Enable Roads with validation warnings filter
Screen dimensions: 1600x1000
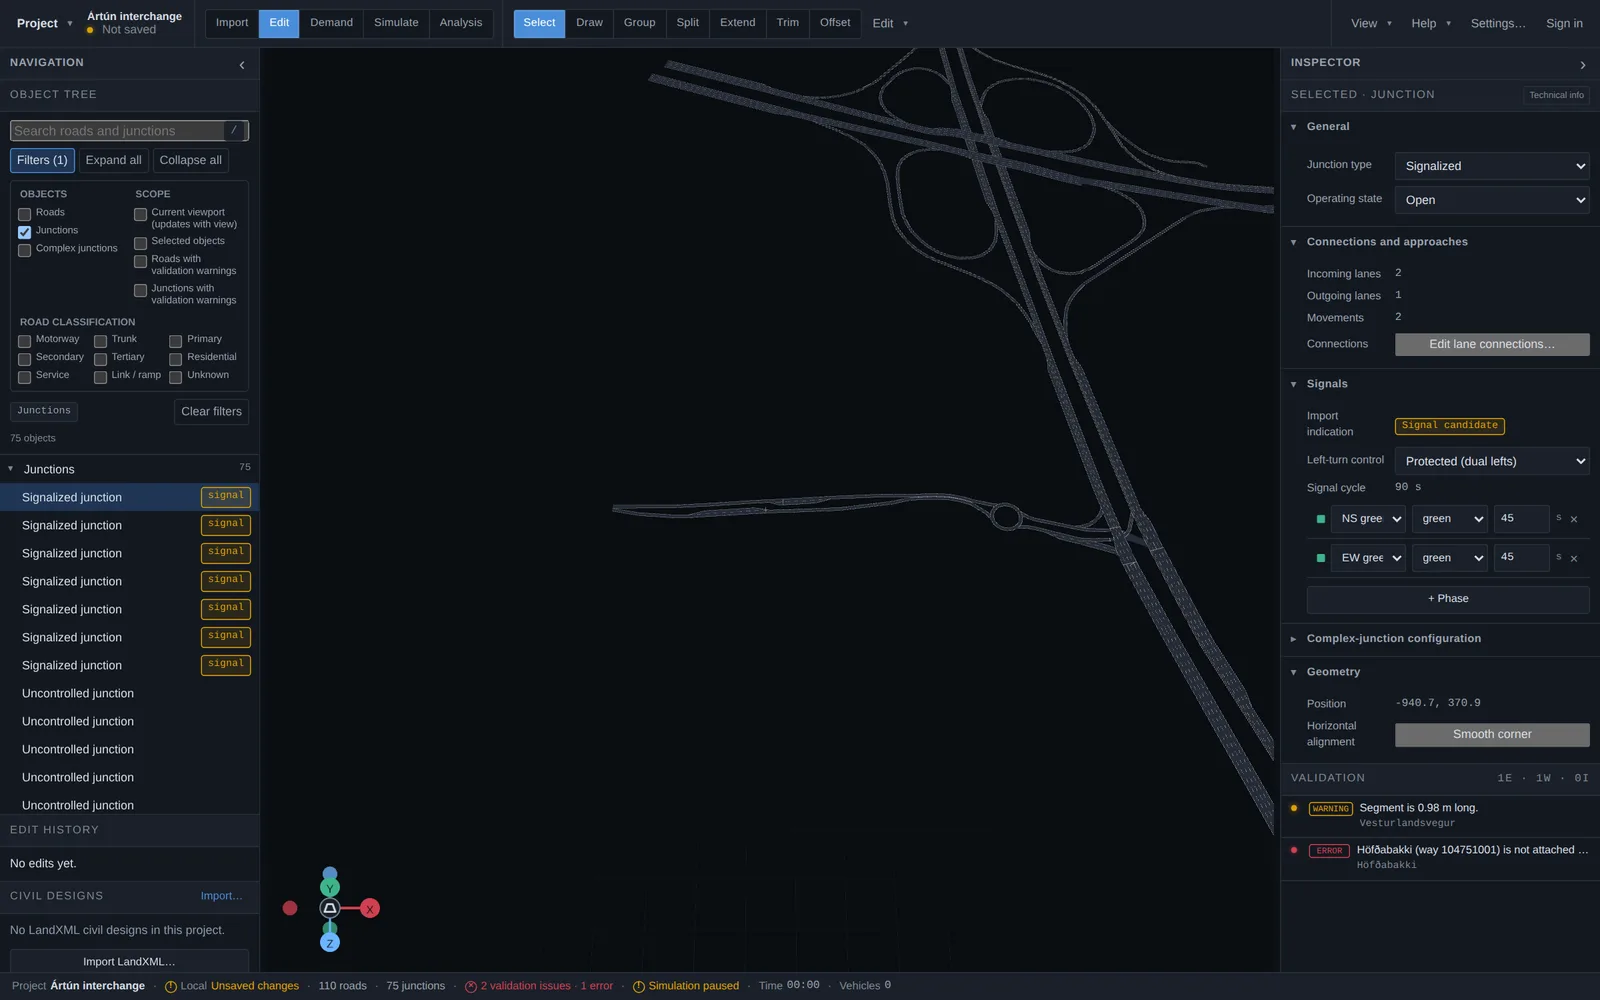pyautogui.click(x=141, y=261)
